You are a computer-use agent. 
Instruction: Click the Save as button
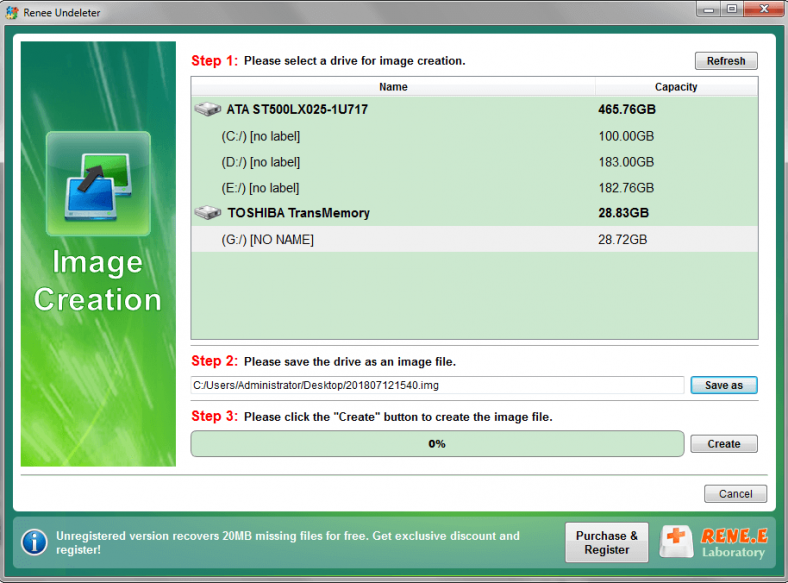click(x=723, y=385)
